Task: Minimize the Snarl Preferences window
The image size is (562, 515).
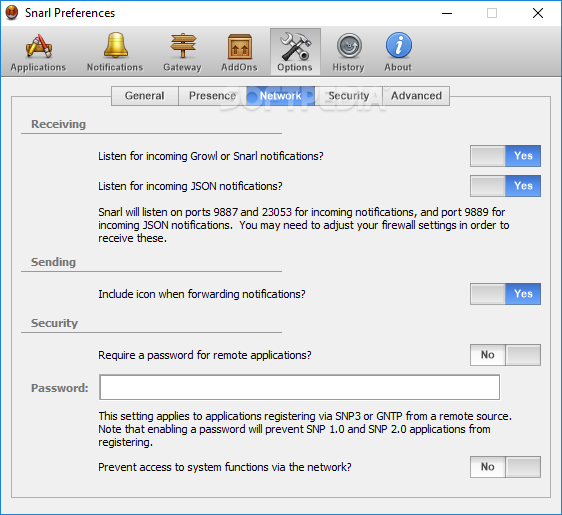Action: point(447,13)
